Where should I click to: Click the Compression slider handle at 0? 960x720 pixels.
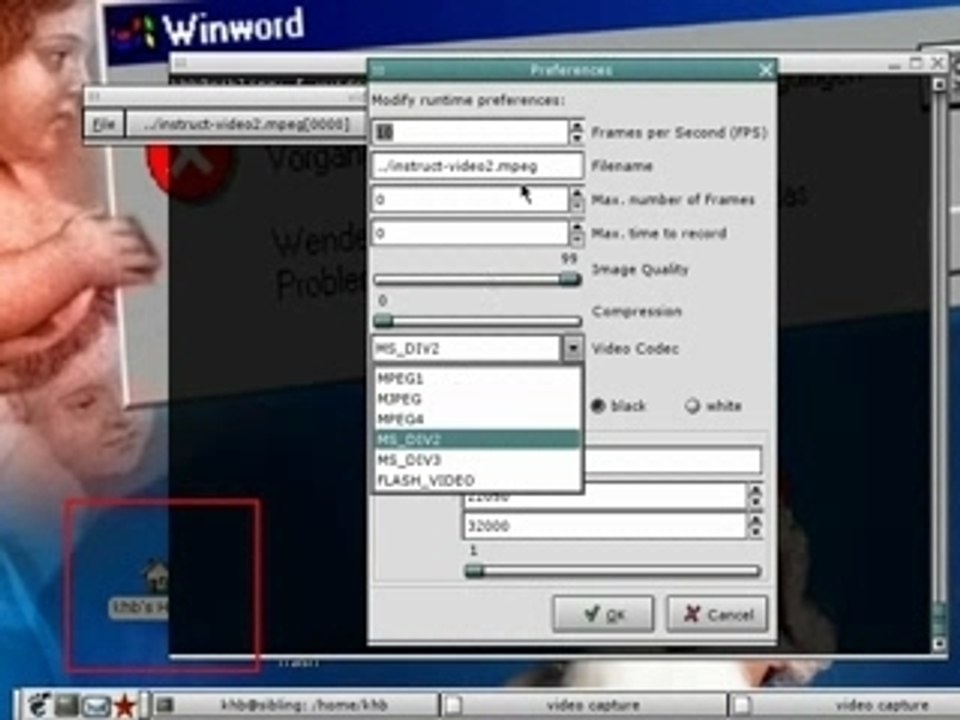pyautogui.click(x=383, y=321)
